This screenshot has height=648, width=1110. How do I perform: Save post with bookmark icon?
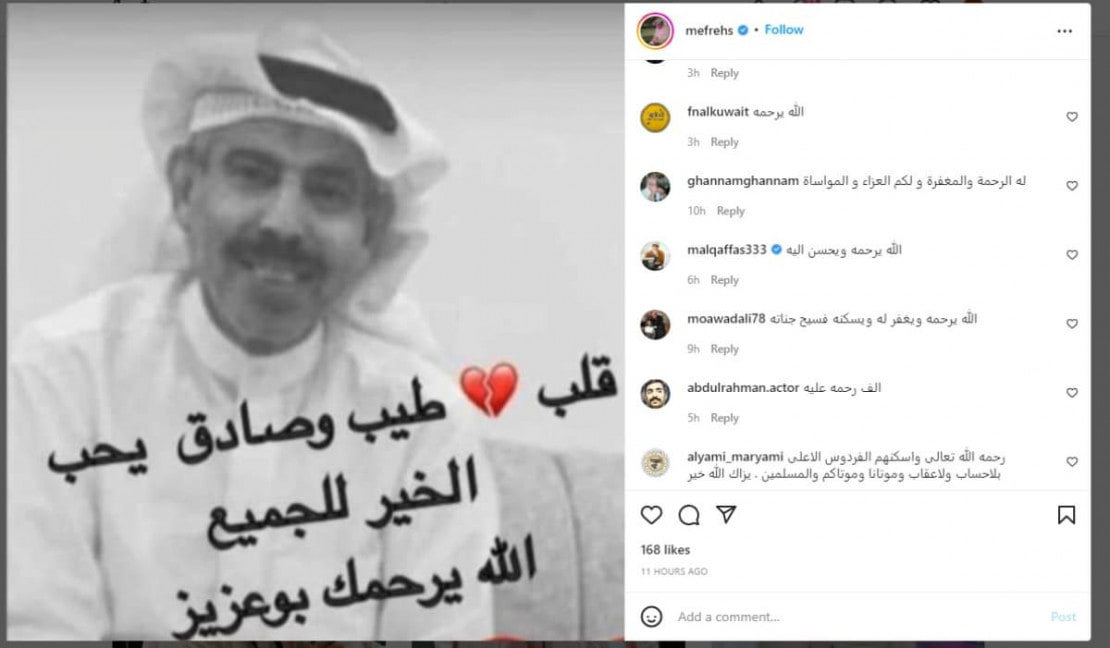pyautogui.click(x=1066, y=515)
